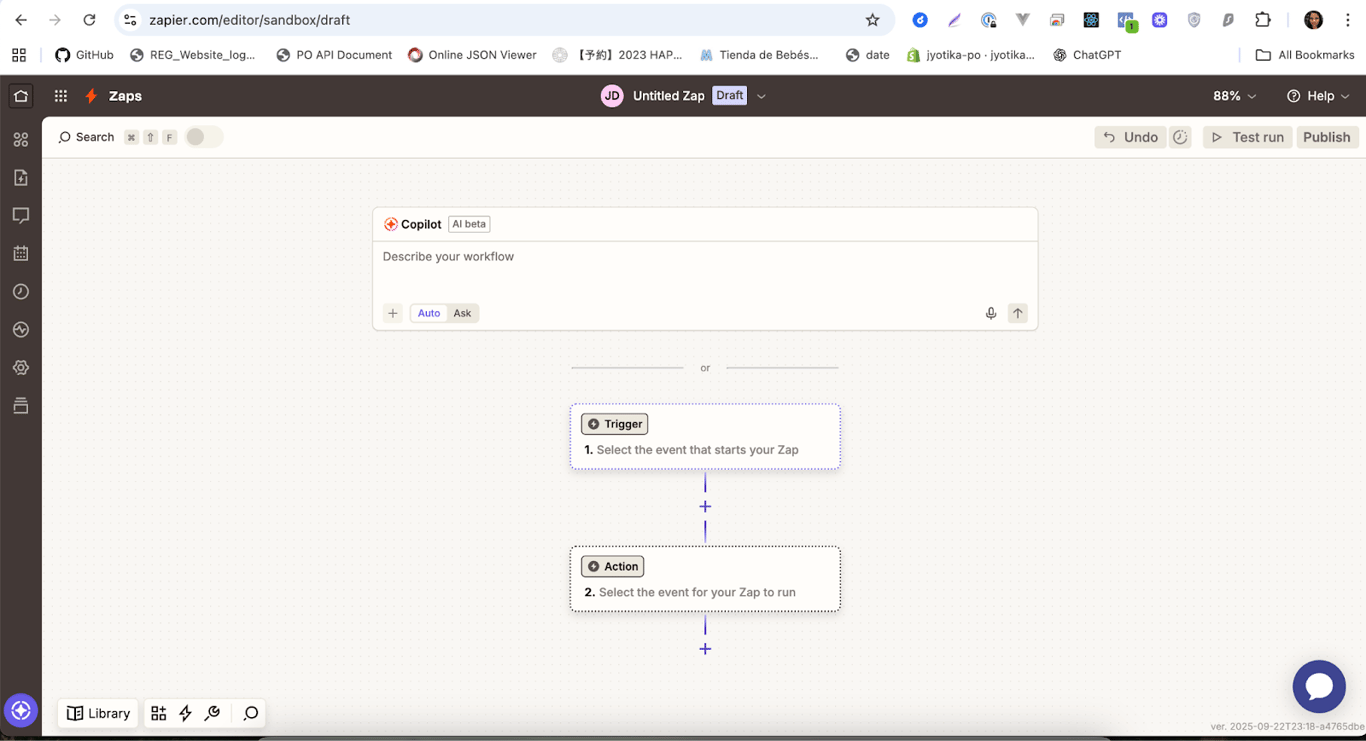Click the extension icon with green 1 badge
This screenshot has width=1366, height=741.
[1126, 20]
